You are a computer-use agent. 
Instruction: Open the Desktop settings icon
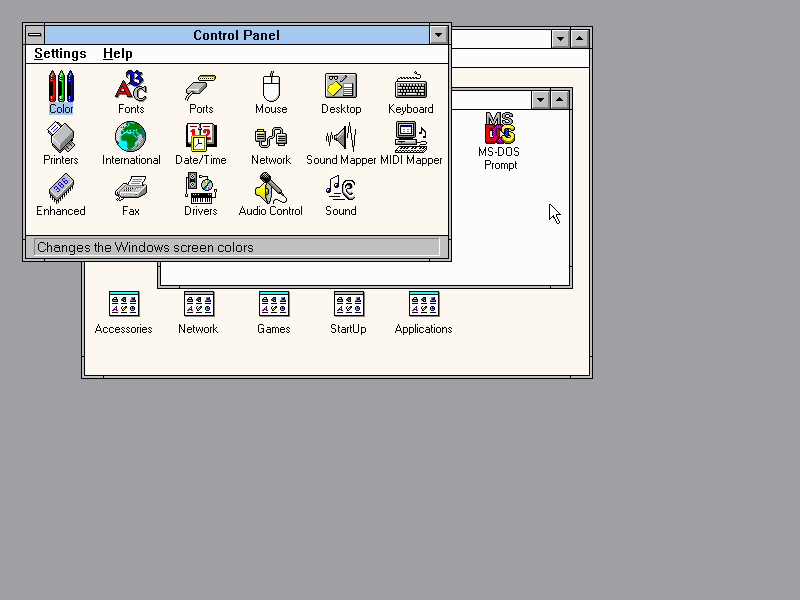(x=341, y=87)
